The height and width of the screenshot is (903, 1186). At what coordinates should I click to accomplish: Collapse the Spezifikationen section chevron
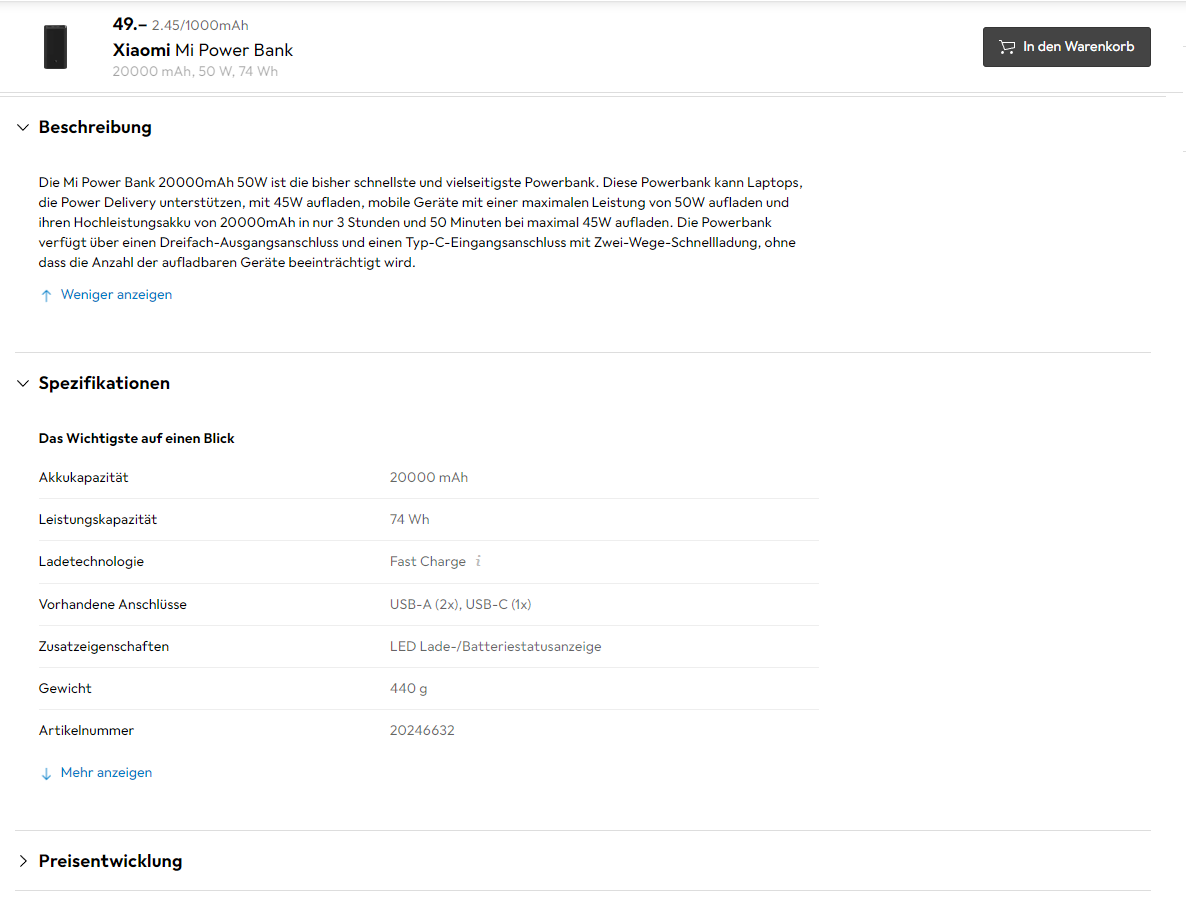[23, 383]
